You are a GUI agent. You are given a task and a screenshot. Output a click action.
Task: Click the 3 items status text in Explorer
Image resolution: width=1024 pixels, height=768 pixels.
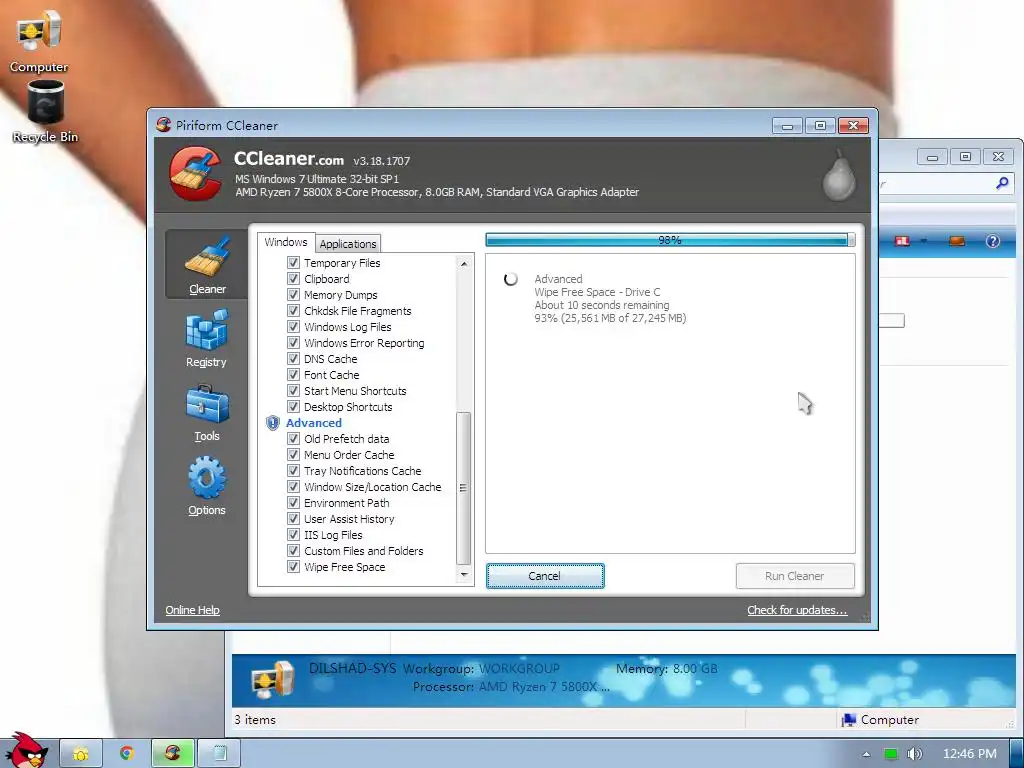[255, 720]
